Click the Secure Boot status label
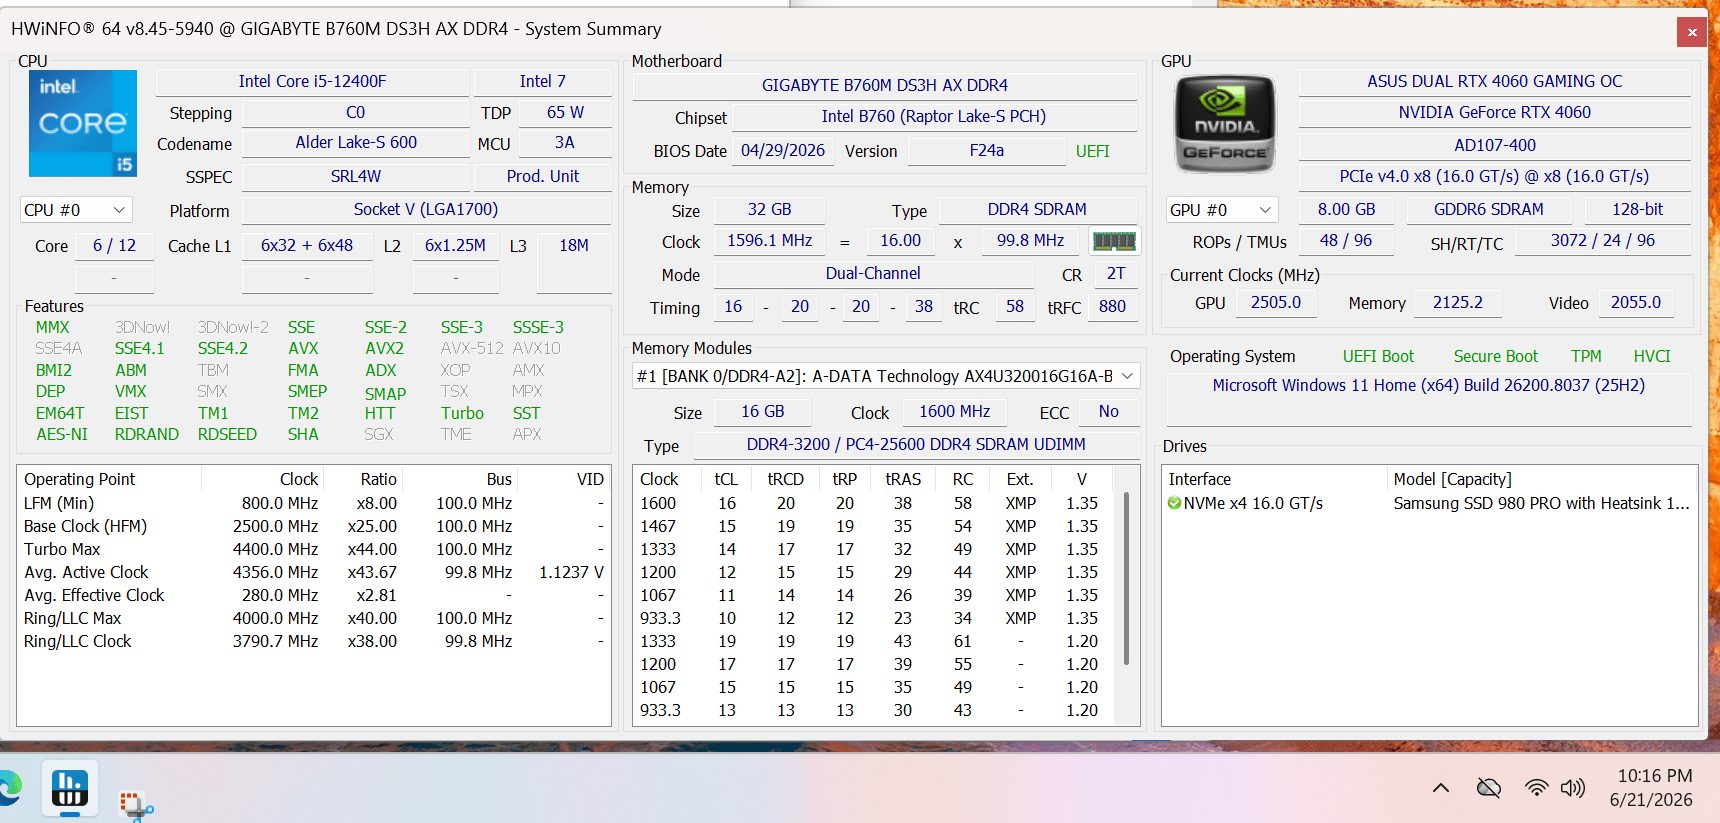 tap(1495, 357)
